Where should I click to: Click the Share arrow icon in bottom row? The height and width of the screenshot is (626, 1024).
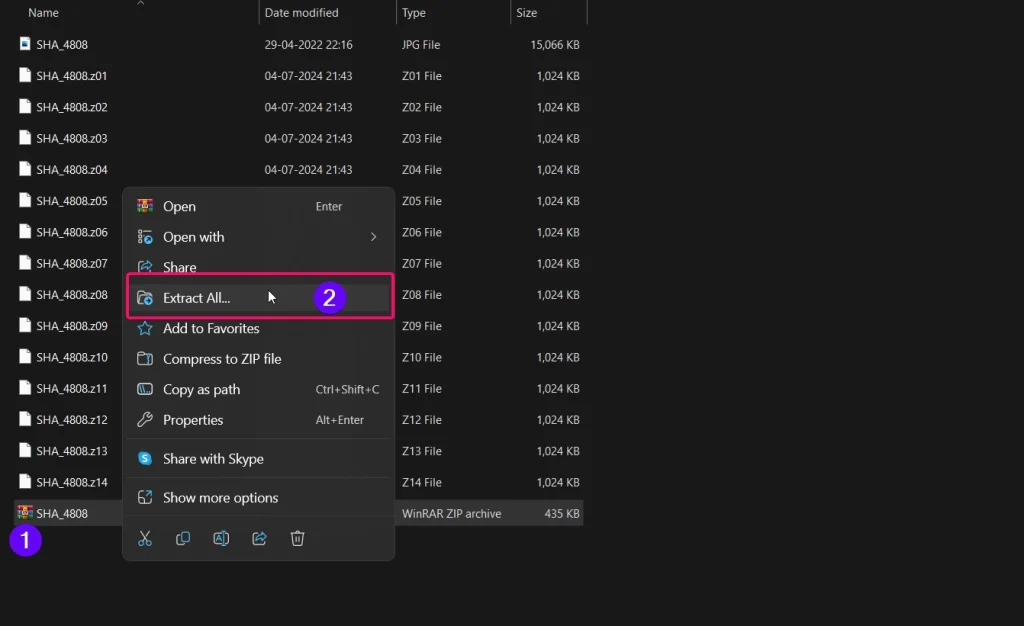click(x=259, y=539)
